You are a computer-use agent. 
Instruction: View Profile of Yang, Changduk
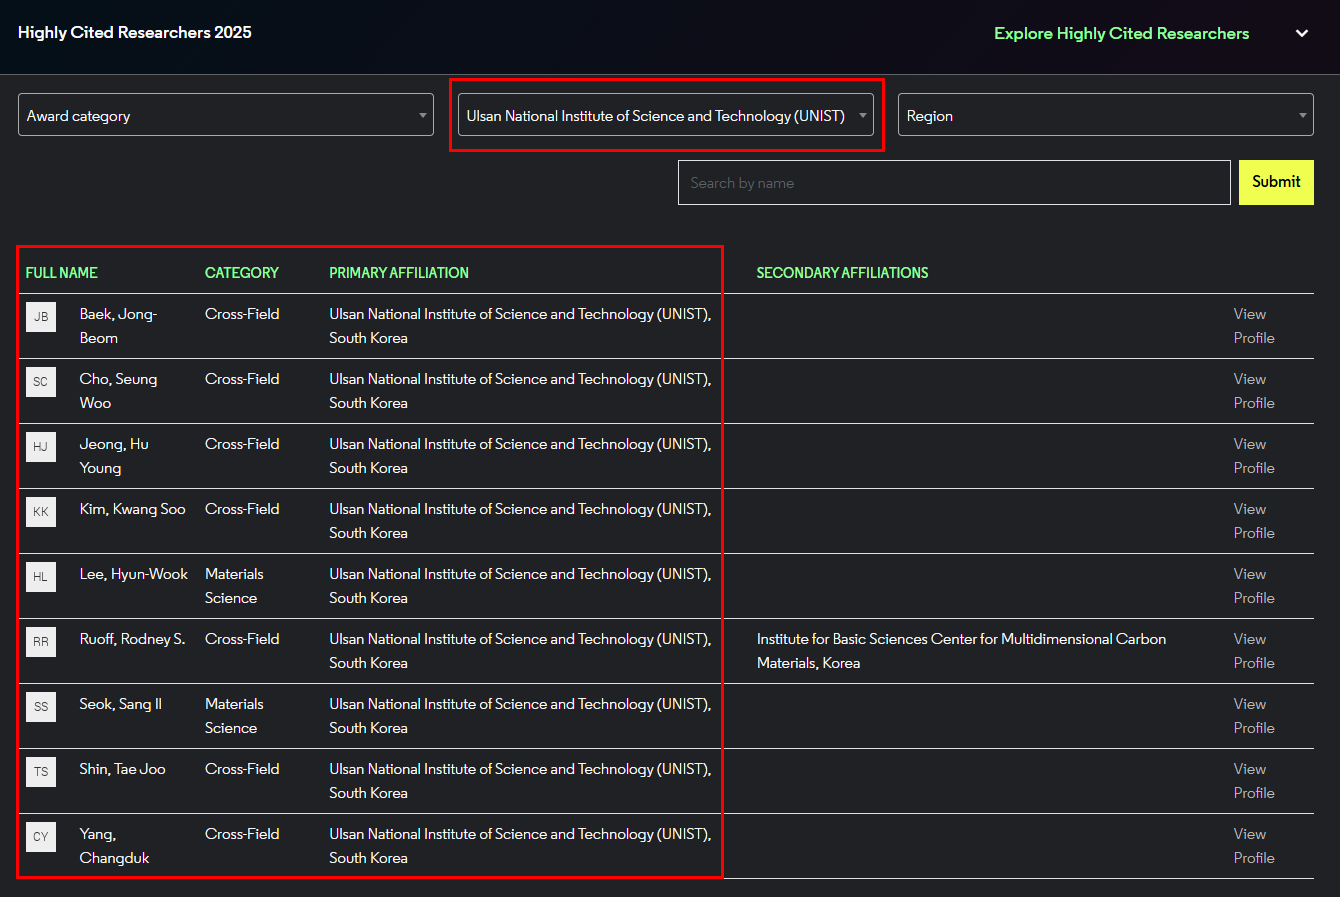1253,846
